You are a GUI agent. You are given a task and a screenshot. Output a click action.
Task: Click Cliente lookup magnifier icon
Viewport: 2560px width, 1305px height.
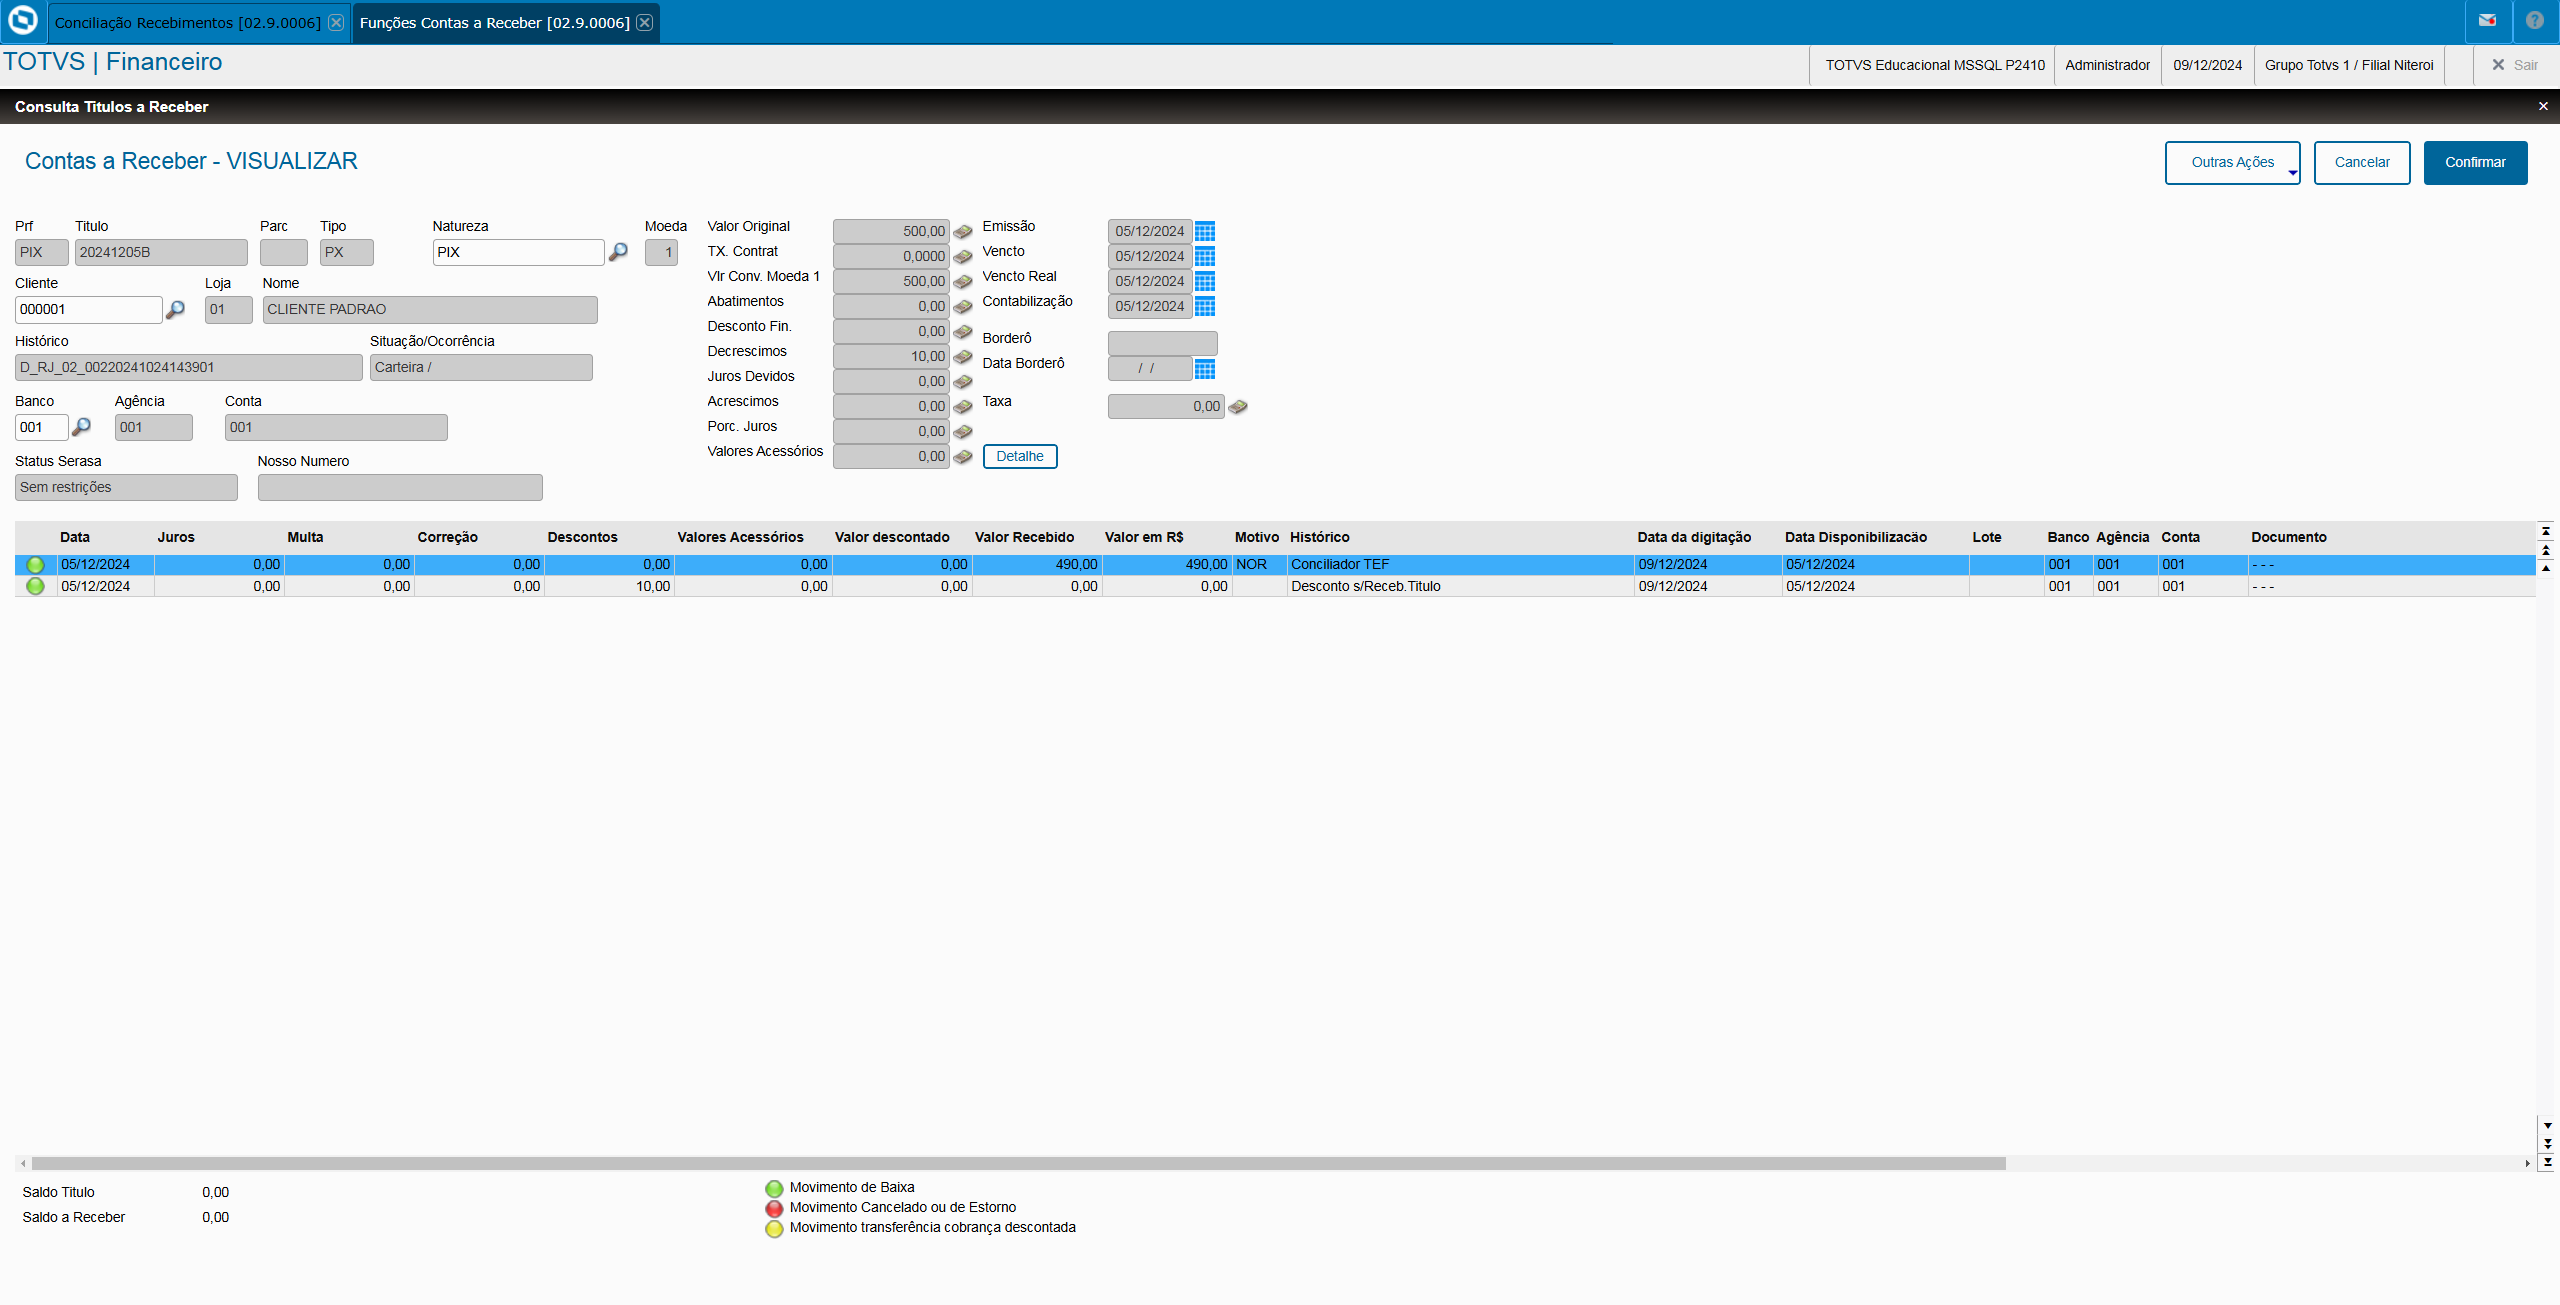[175, 310]
